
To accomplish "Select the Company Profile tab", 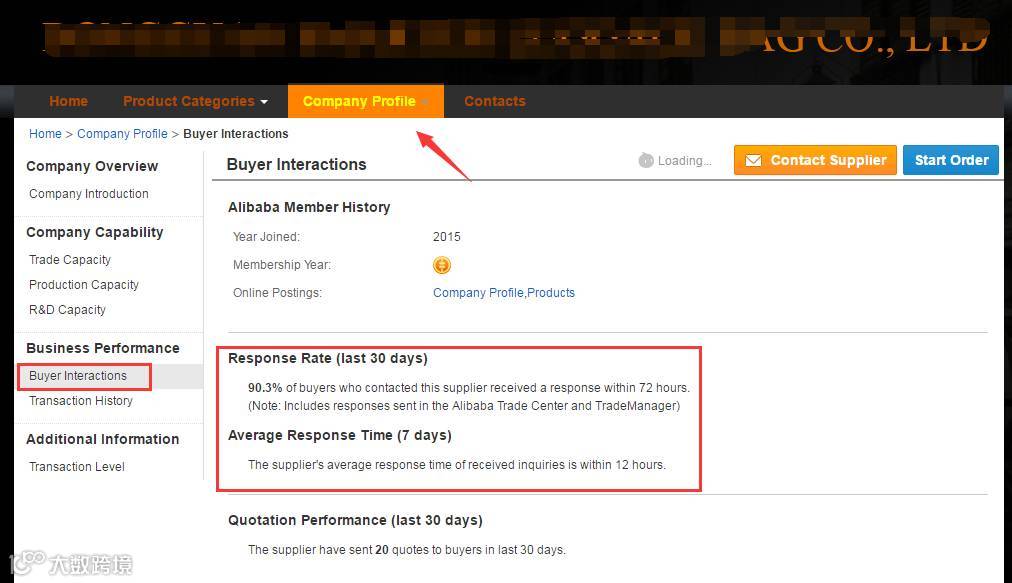I will click(365, 101).
